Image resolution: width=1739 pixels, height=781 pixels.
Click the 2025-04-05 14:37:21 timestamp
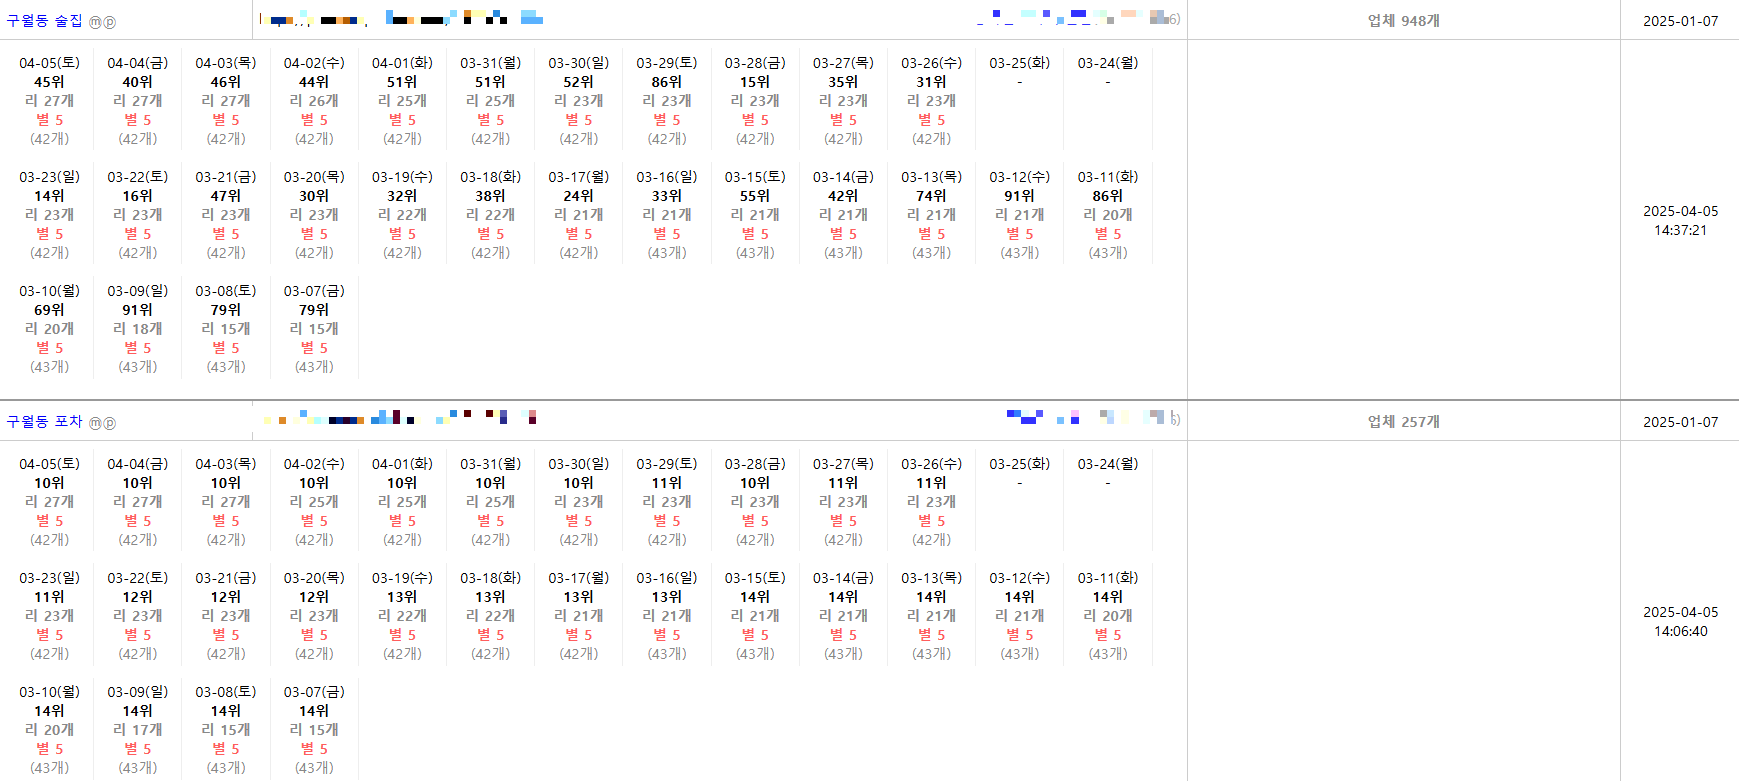tap(1681, 221)
